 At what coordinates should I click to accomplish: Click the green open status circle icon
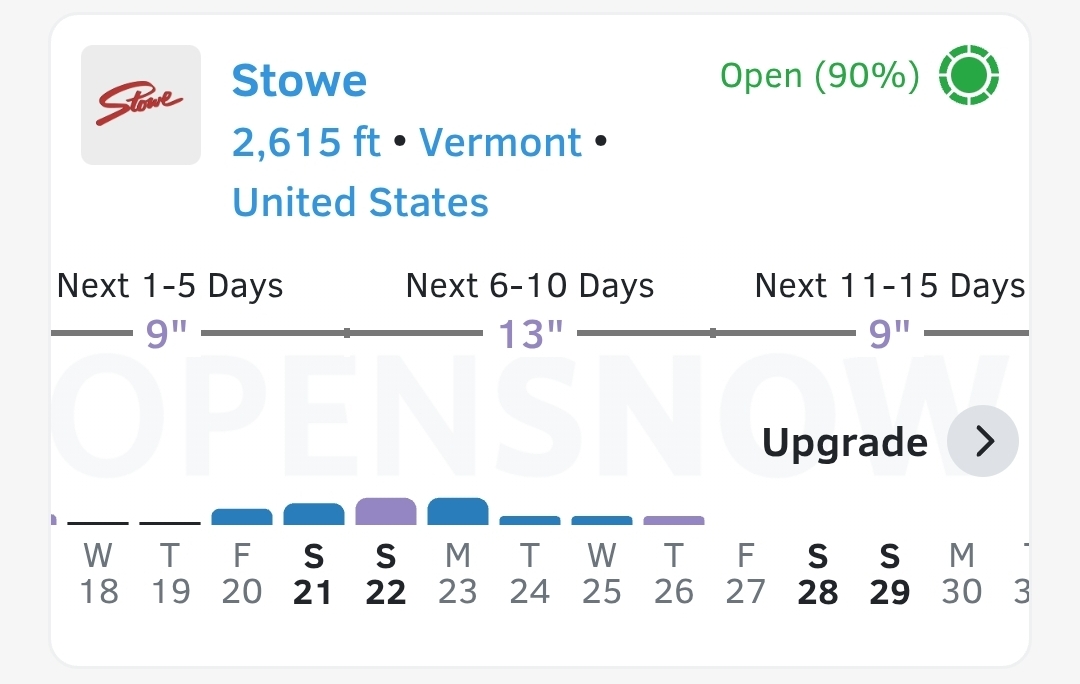(x=969, y=76)
